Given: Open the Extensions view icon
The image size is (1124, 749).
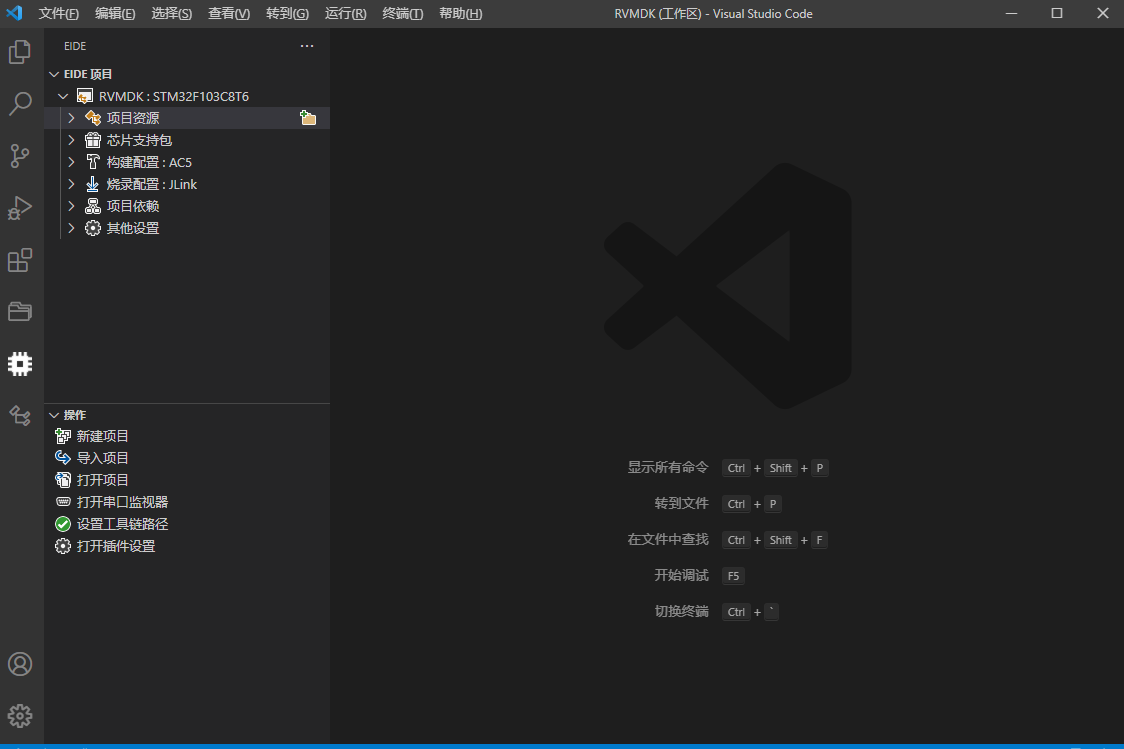Looking at the screenshot, I should tap(20, 260).
